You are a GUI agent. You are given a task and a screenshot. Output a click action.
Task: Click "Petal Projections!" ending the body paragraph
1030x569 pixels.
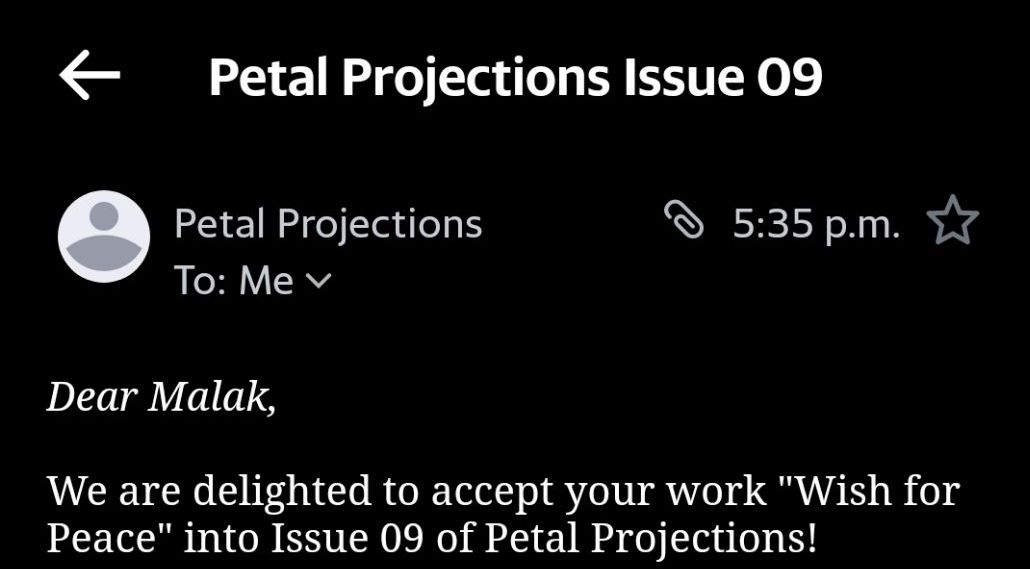click(650, 539)
